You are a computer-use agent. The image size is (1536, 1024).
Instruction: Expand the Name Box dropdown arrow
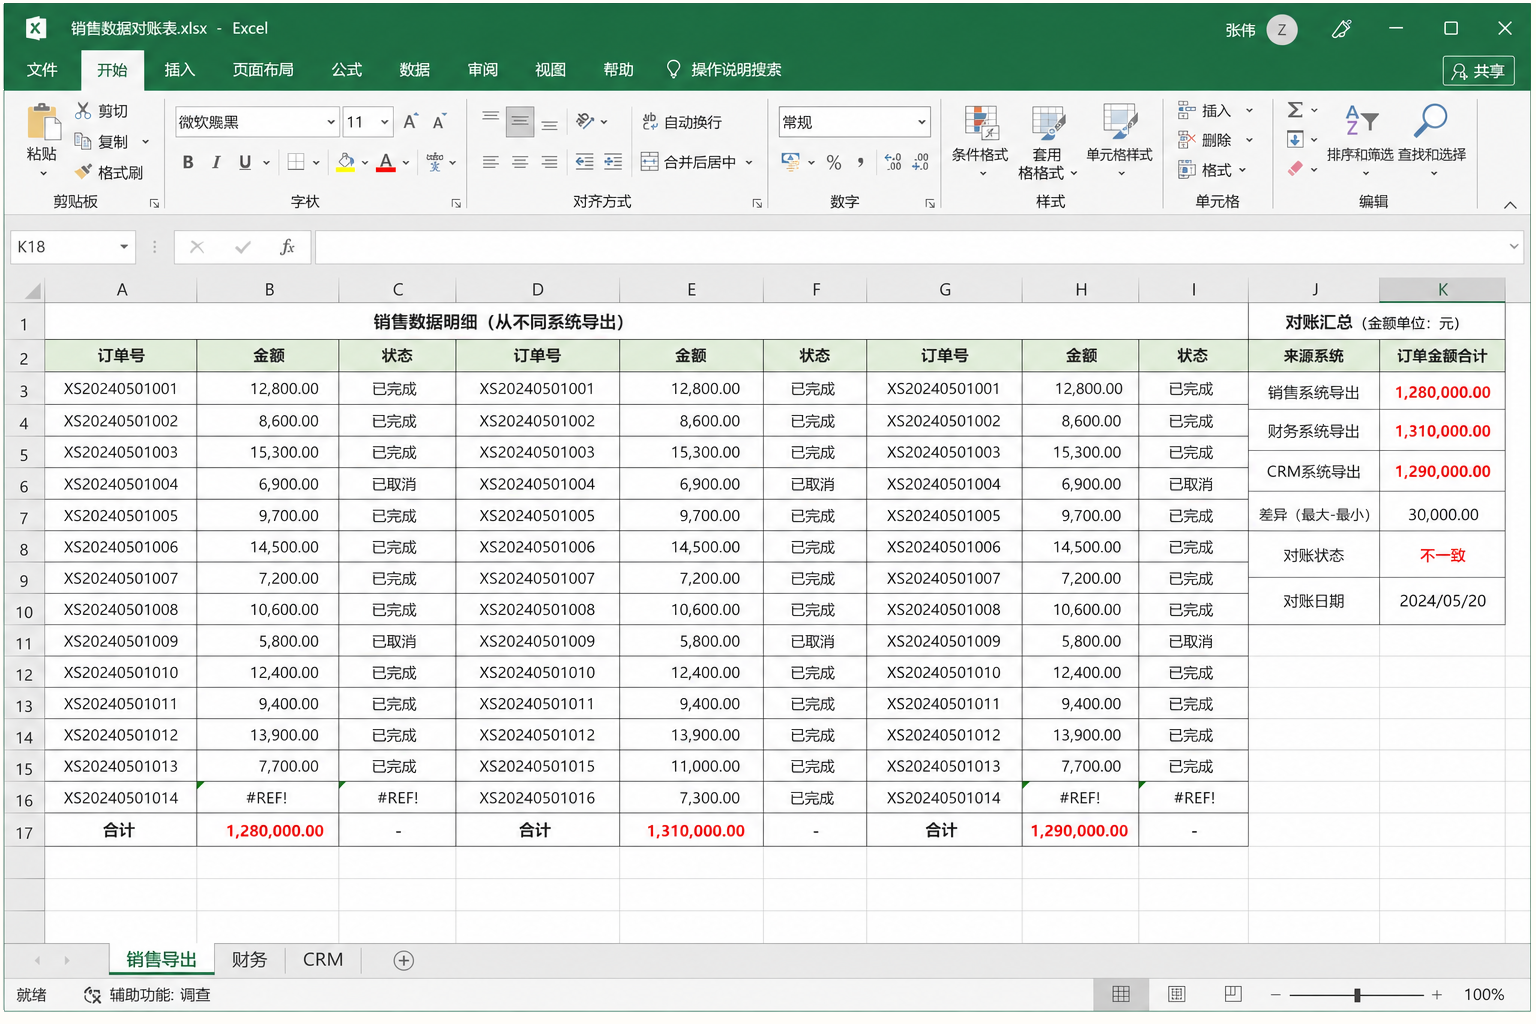point(124,247)
